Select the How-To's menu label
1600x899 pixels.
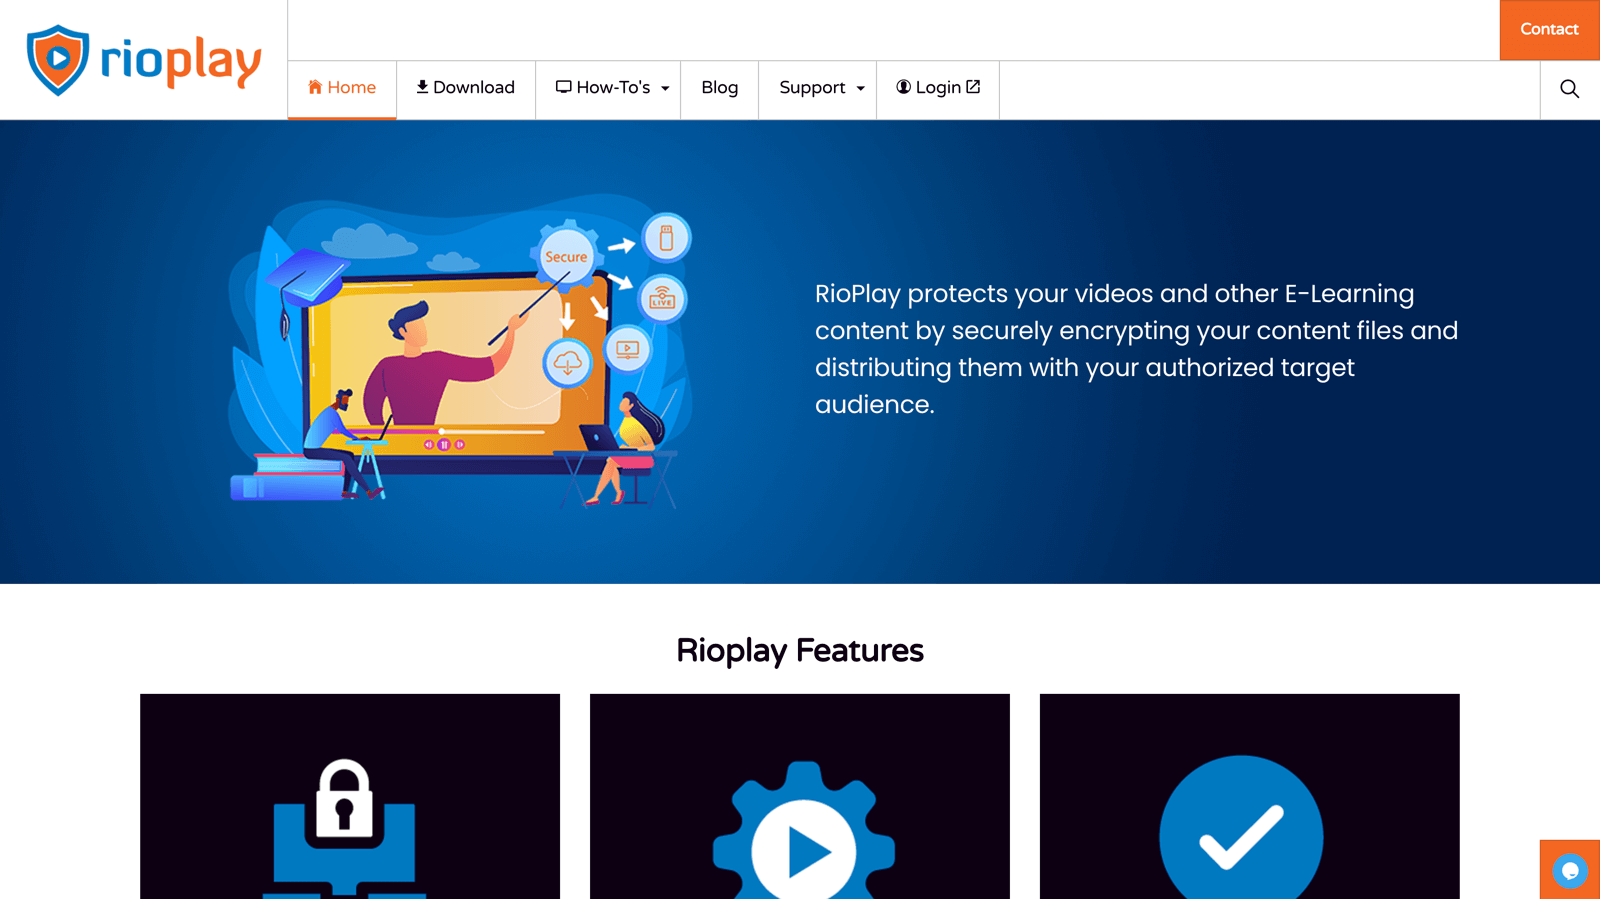pyautogui.click(x=613, y=88)
